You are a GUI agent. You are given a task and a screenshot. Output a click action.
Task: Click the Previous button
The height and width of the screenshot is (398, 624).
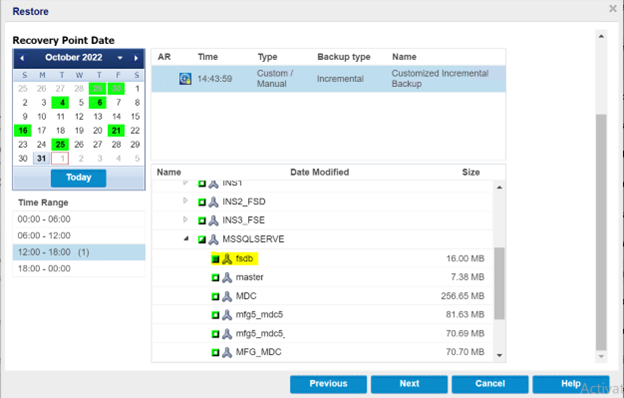click(328, 384)
